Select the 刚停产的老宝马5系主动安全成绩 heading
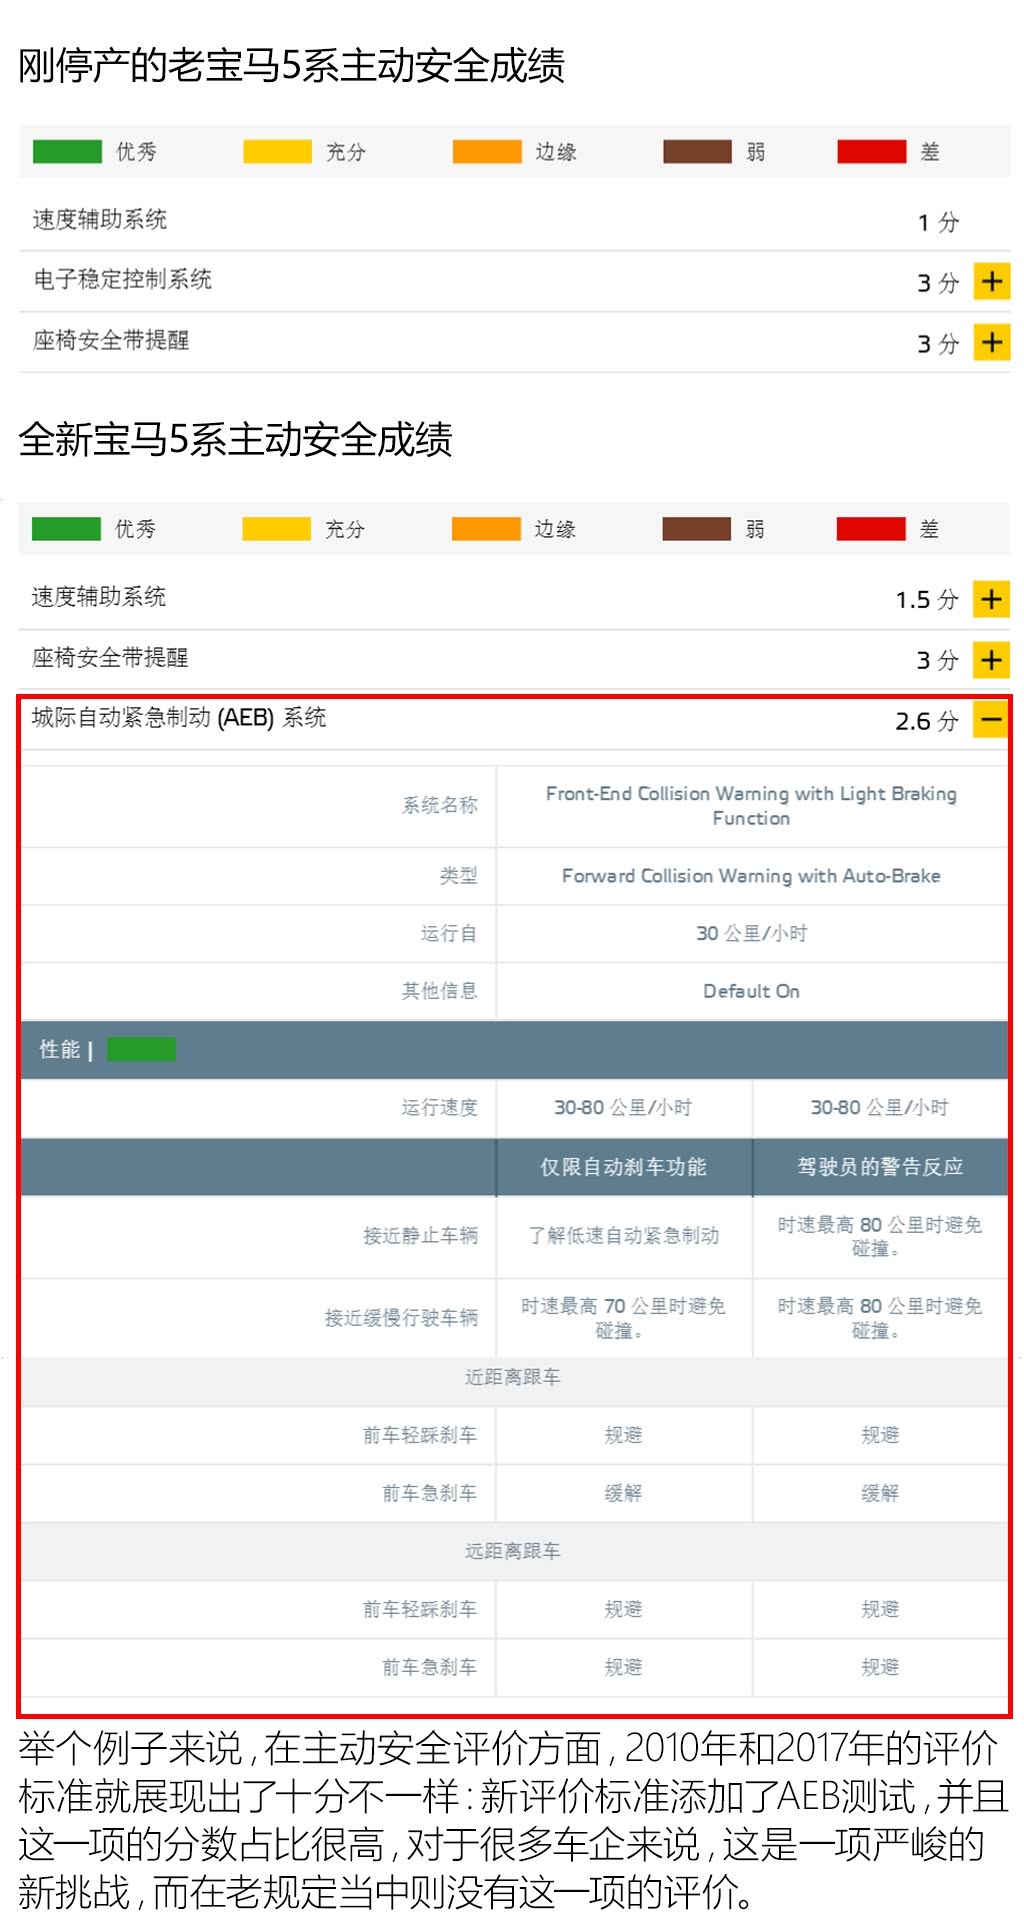 pos(291,66)
